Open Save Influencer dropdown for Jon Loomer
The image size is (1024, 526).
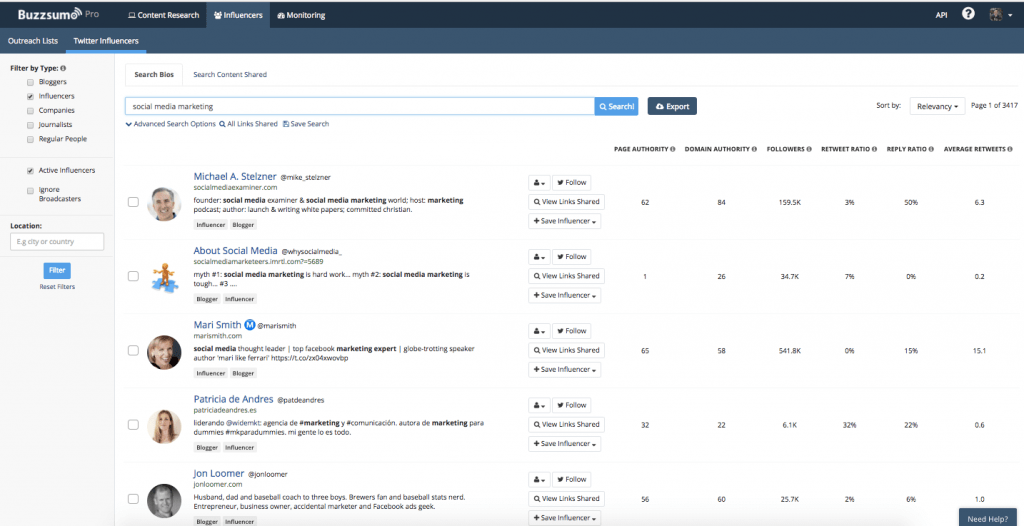pos(565,517)
